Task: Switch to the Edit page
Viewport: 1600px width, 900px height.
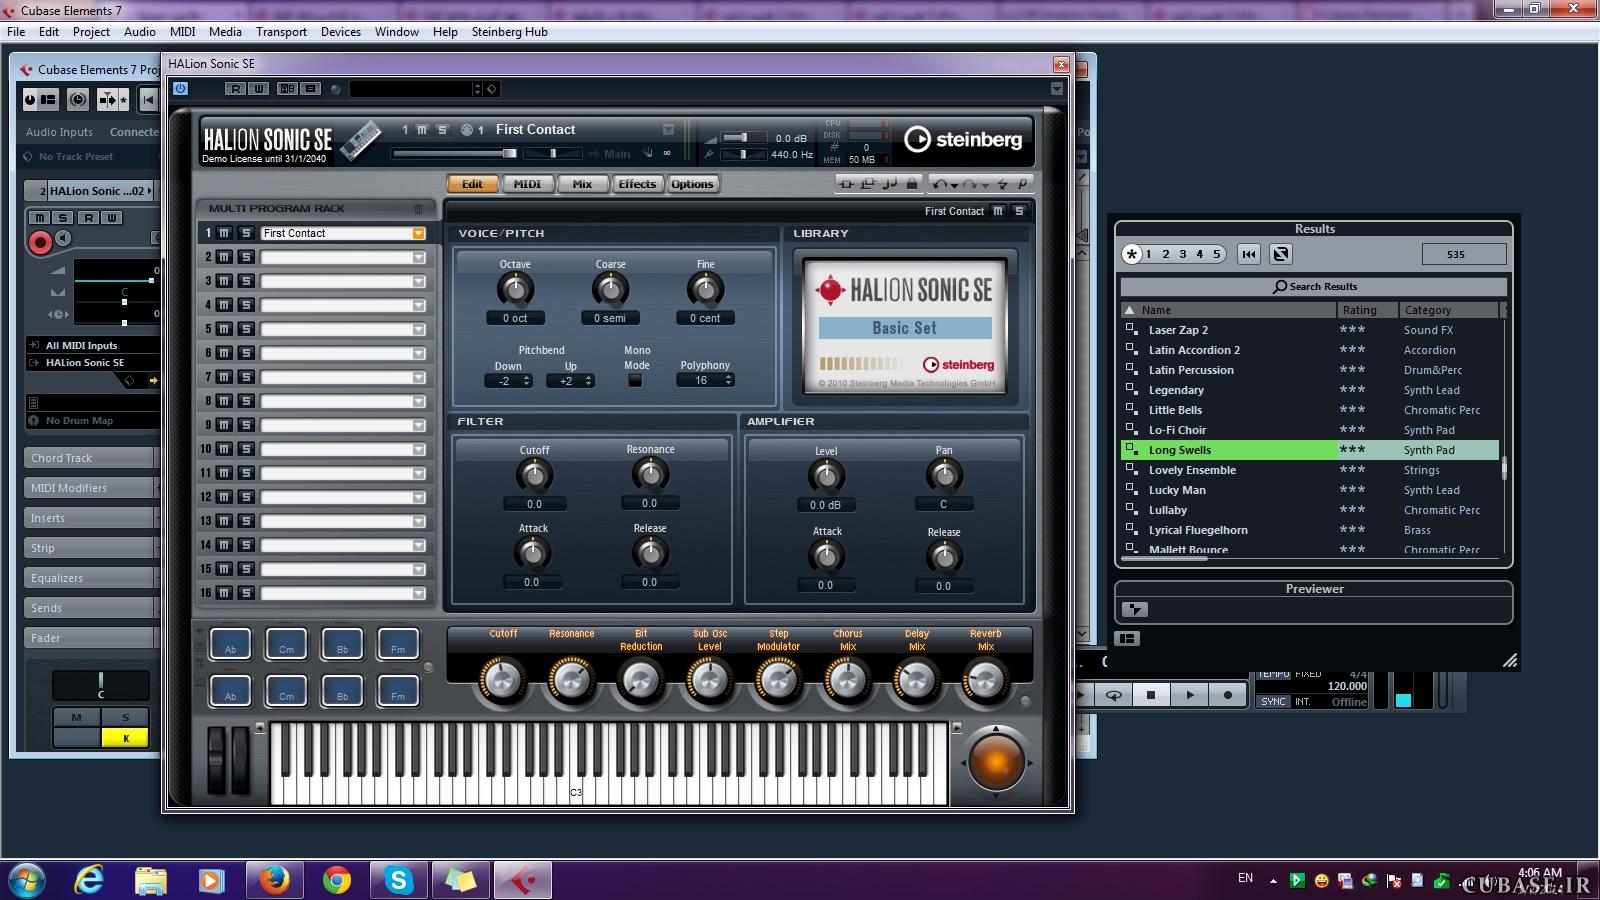Action: click(x=472, y=184)
